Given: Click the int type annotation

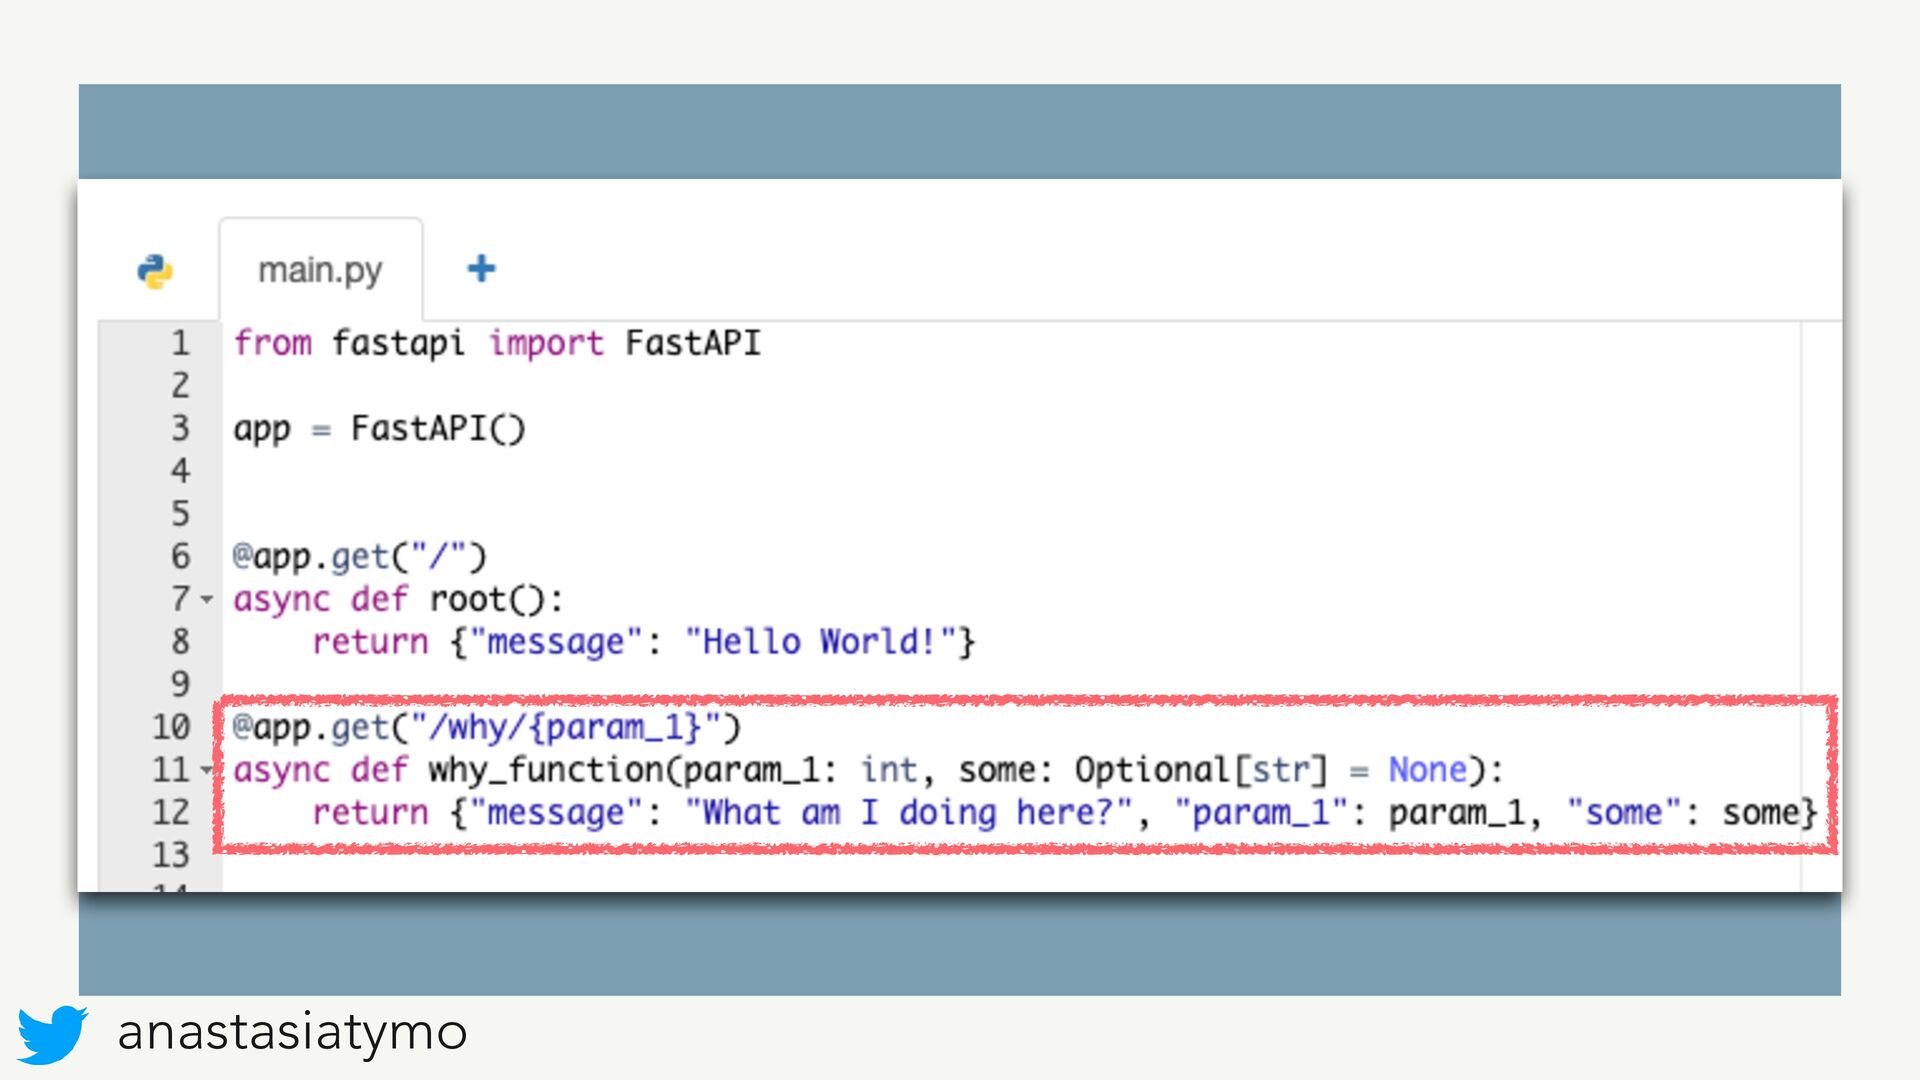Looking at the screenshot, I should [x=889, y=770].
